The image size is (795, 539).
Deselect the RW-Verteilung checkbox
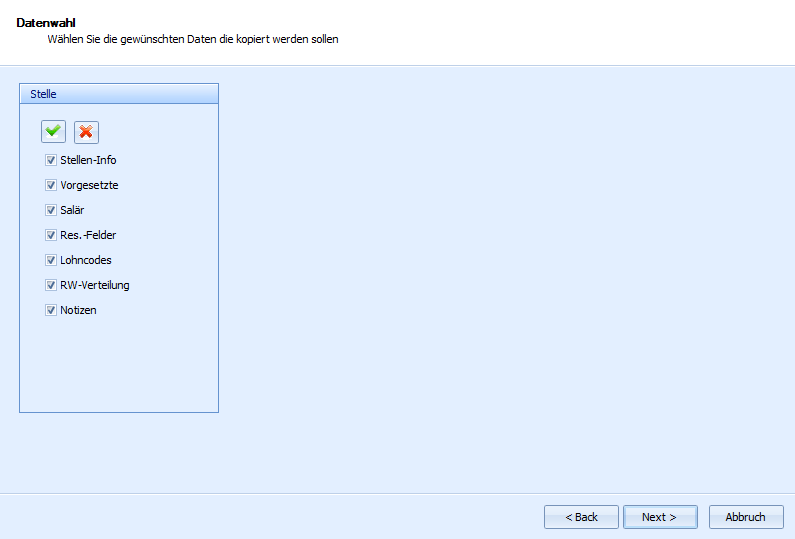point(50,285)
